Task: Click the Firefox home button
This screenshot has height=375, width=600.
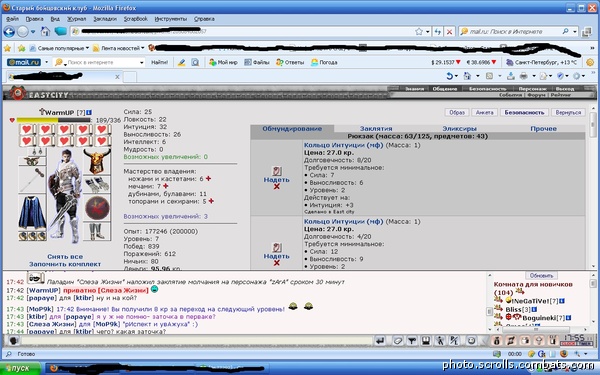Action: tap(46, 31)
